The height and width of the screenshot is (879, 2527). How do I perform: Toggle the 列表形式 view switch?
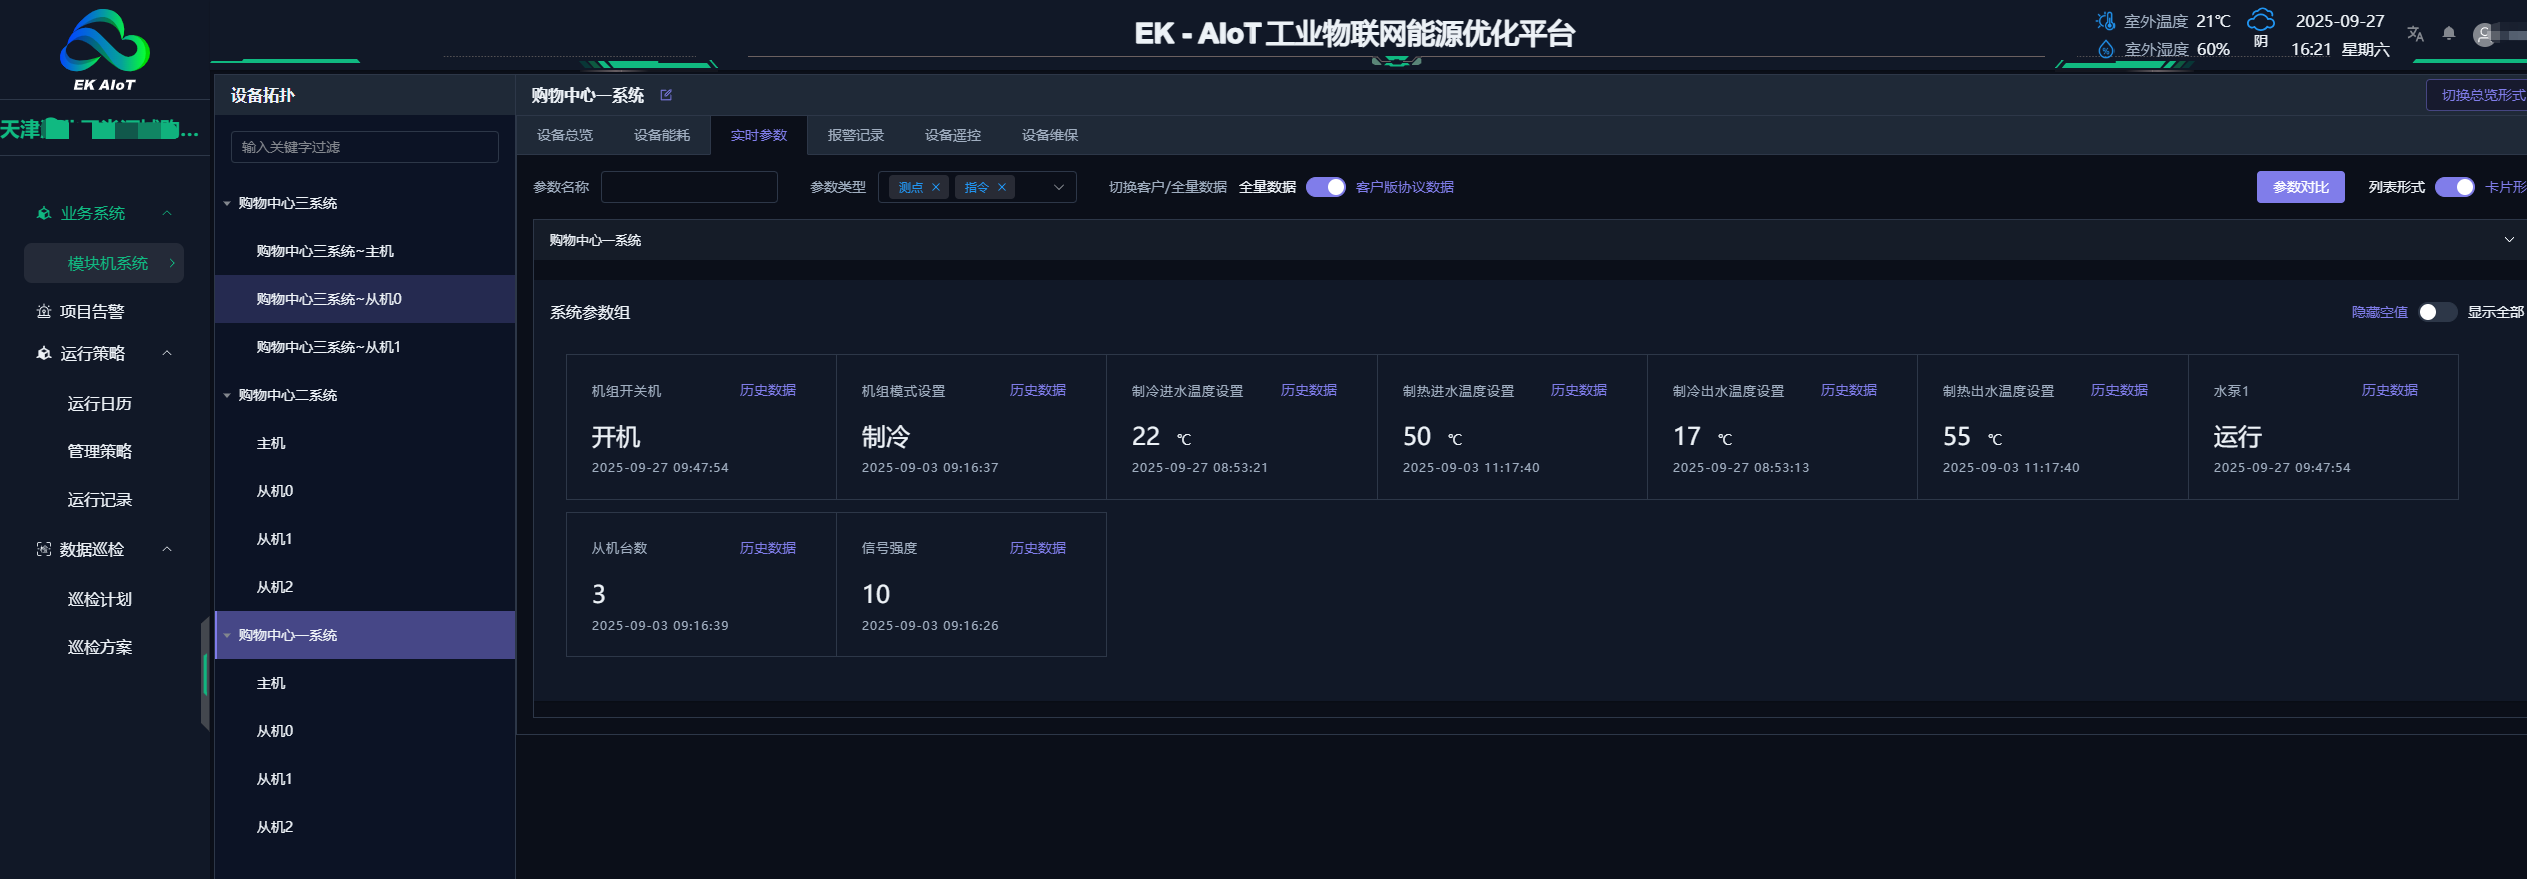click(x=2454, y=187)
